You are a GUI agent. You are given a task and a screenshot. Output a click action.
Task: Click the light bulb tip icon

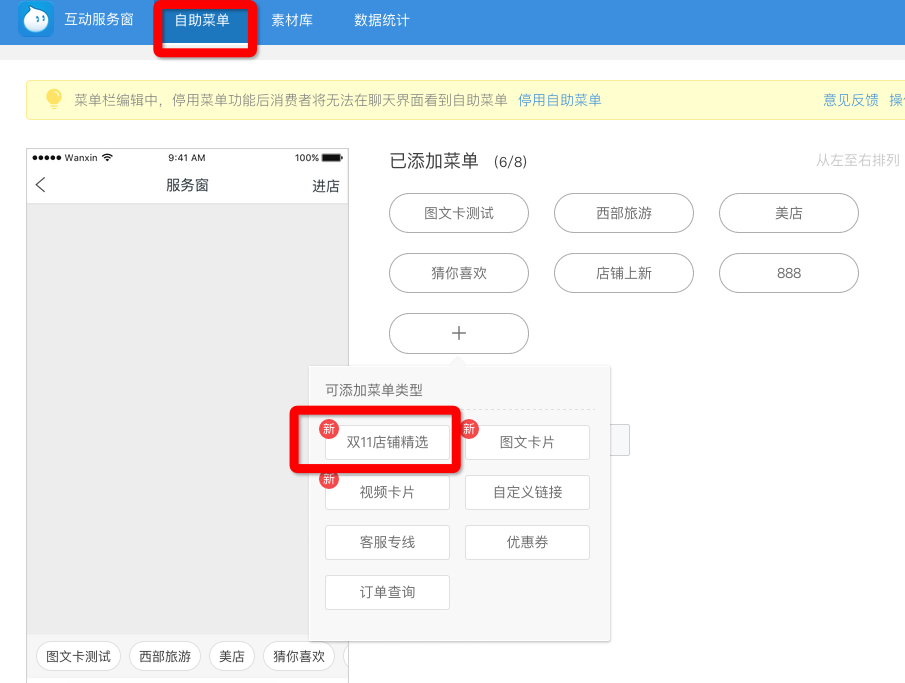pos(54,99)
